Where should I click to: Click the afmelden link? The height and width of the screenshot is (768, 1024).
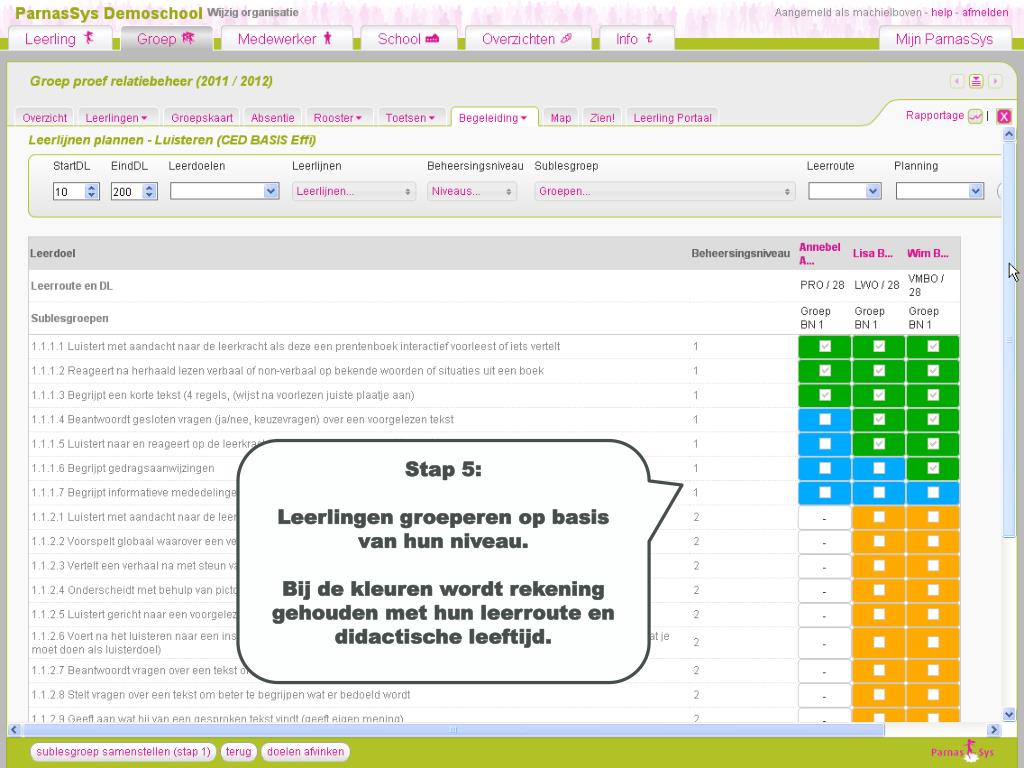(x=985, y=12)
